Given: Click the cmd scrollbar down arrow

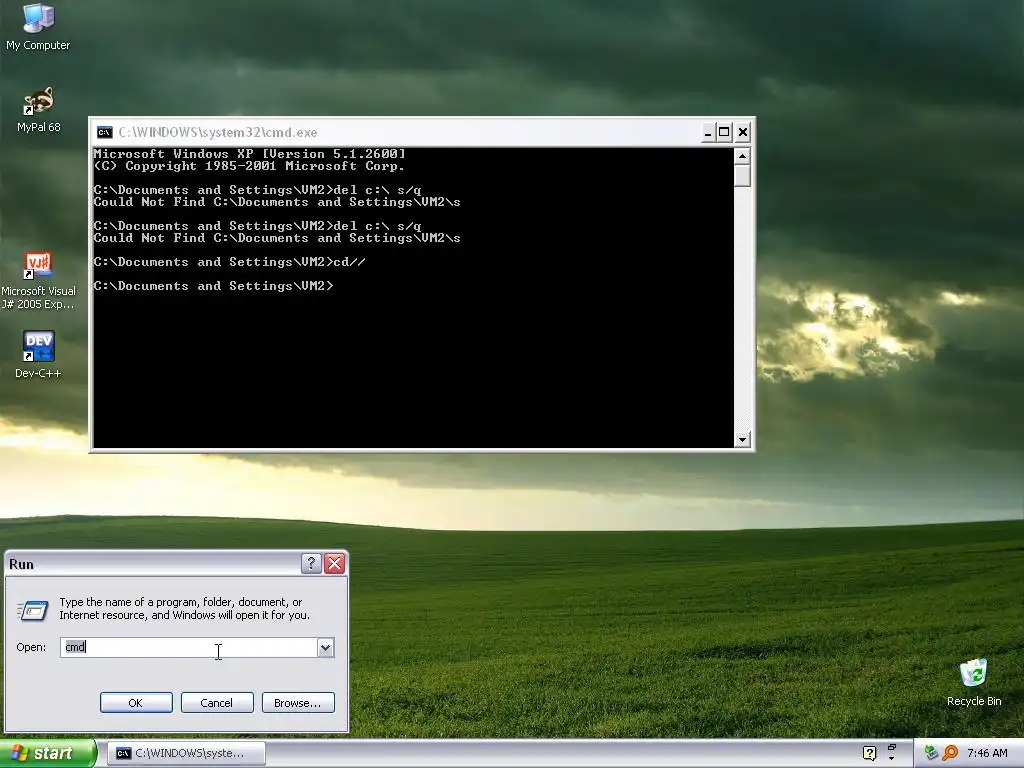Looking at the screenshot, I should click(x=742, y=440).
